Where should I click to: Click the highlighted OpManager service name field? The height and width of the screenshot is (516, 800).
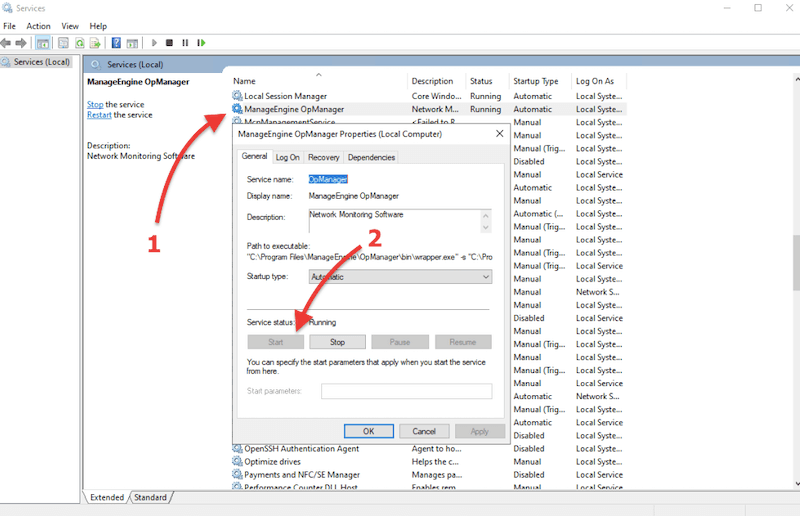328,179
